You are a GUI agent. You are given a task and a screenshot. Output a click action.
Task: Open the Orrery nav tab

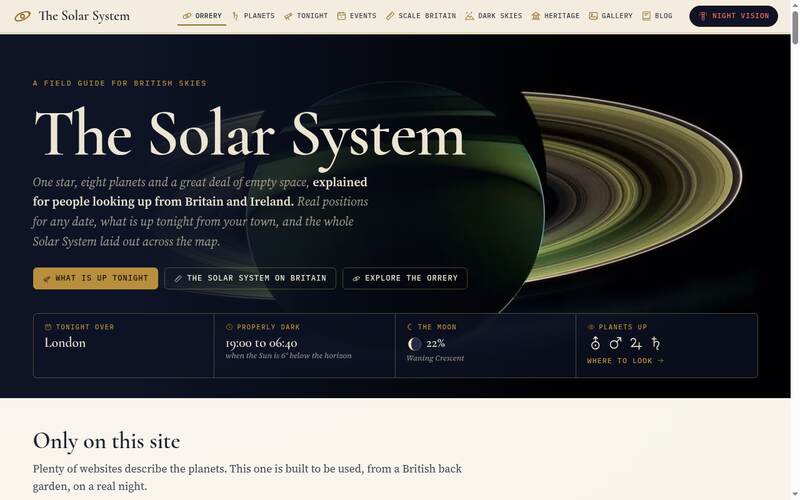[202, 16]
